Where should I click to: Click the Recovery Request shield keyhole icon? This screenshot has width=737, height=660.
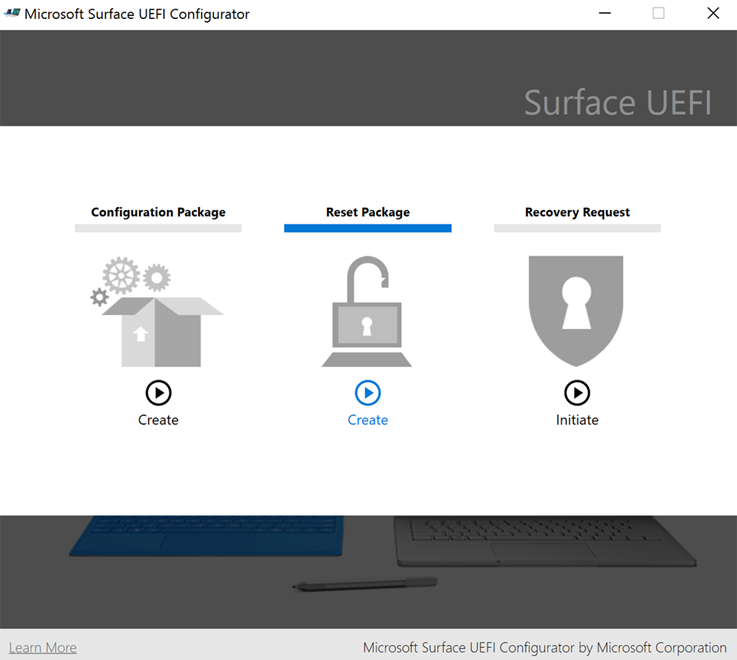[x=576, y=311]
